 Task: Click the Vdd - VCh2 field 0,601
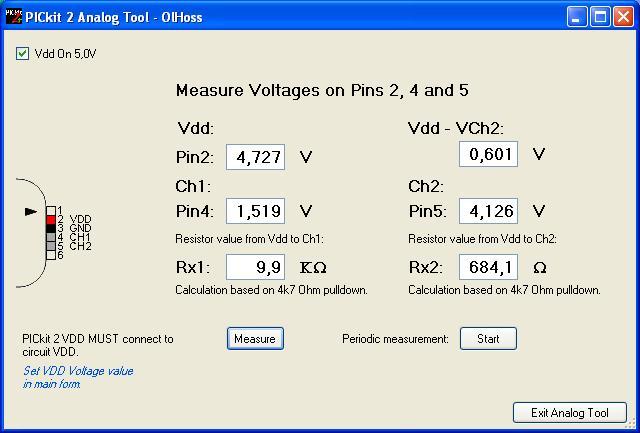click(x=489, y=154)
